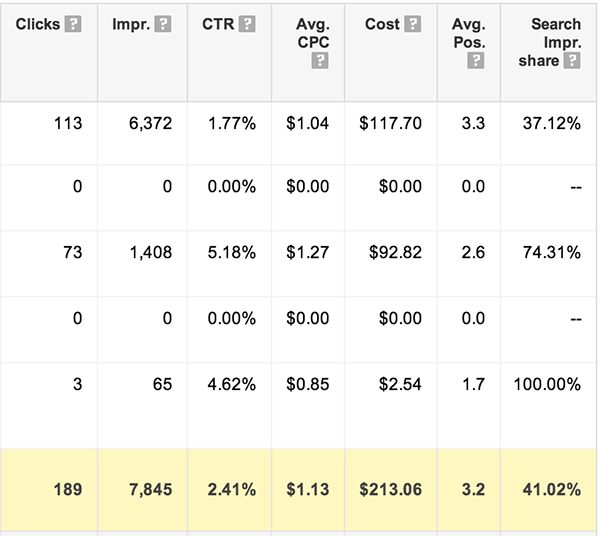Click the total 3.2 average position
Image resolution: width=600 pixels, height=536 pixels.
point(473,490)
